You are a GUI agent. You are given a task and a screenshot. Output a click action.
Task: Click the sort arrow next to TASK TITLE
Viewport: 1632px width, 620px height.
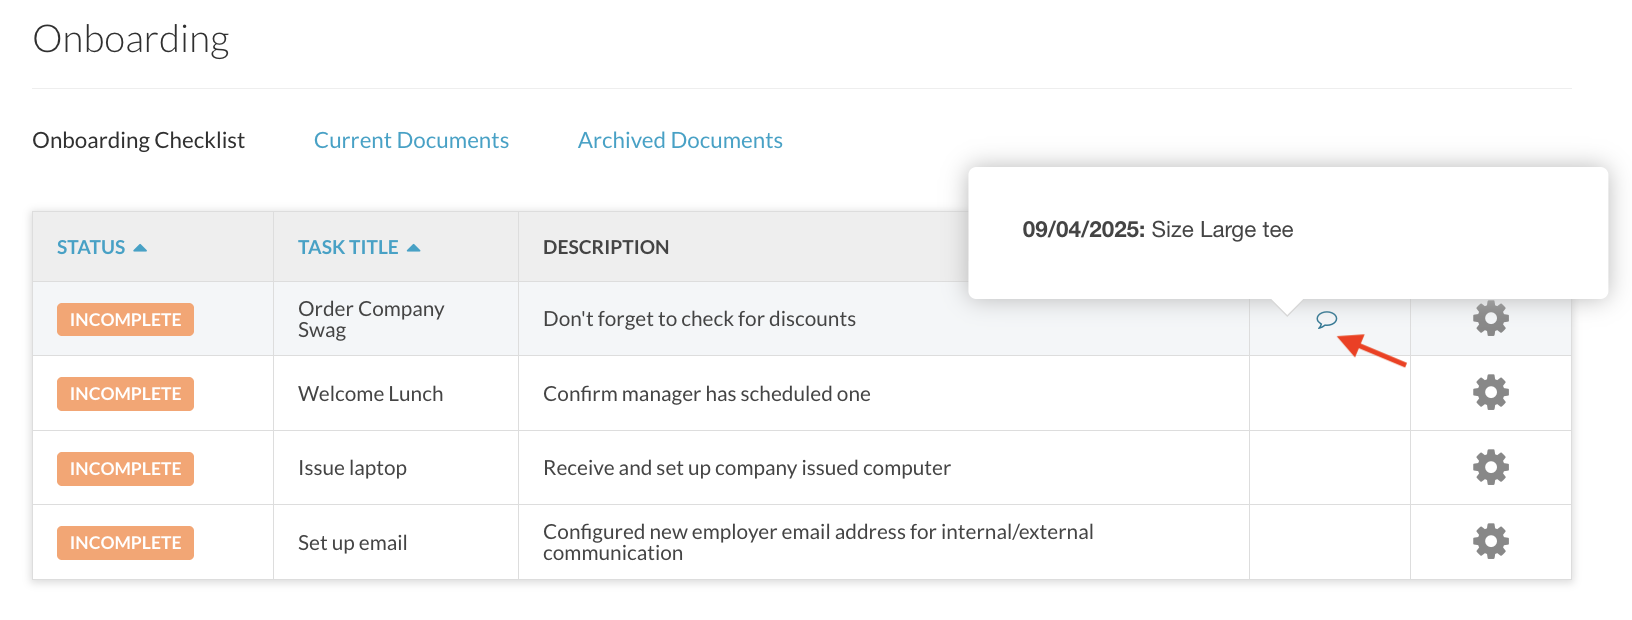tap(414, 248)
